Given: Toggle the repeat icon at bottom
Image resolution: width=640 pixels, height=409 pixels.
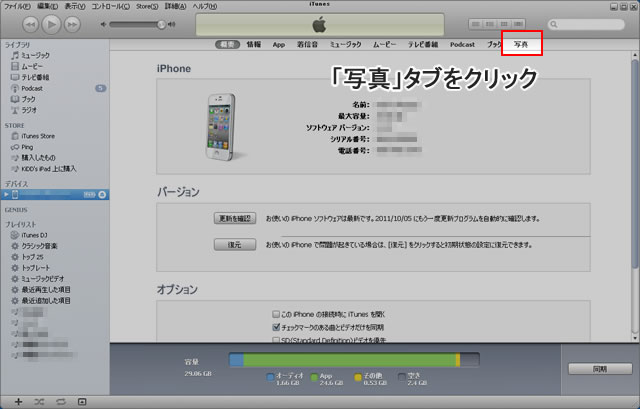Looking at the screenshot, I should click(x=61, y=402).
